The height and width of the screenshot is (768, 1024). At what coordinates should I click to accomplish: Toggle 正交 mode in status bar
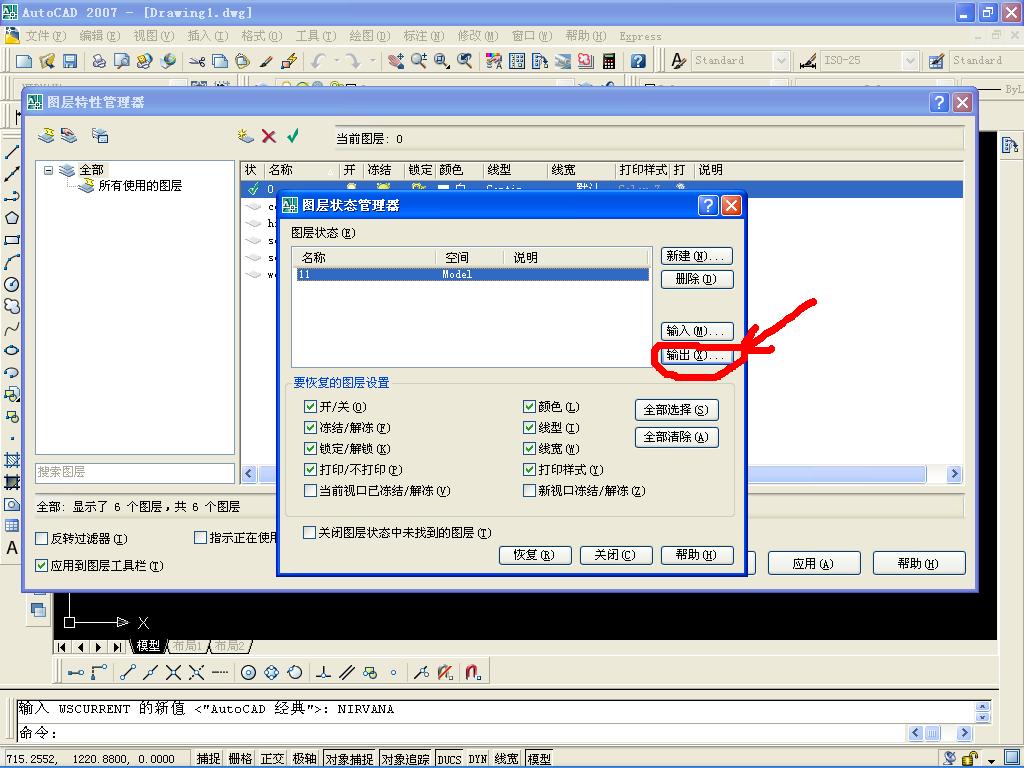click(272, 759)
